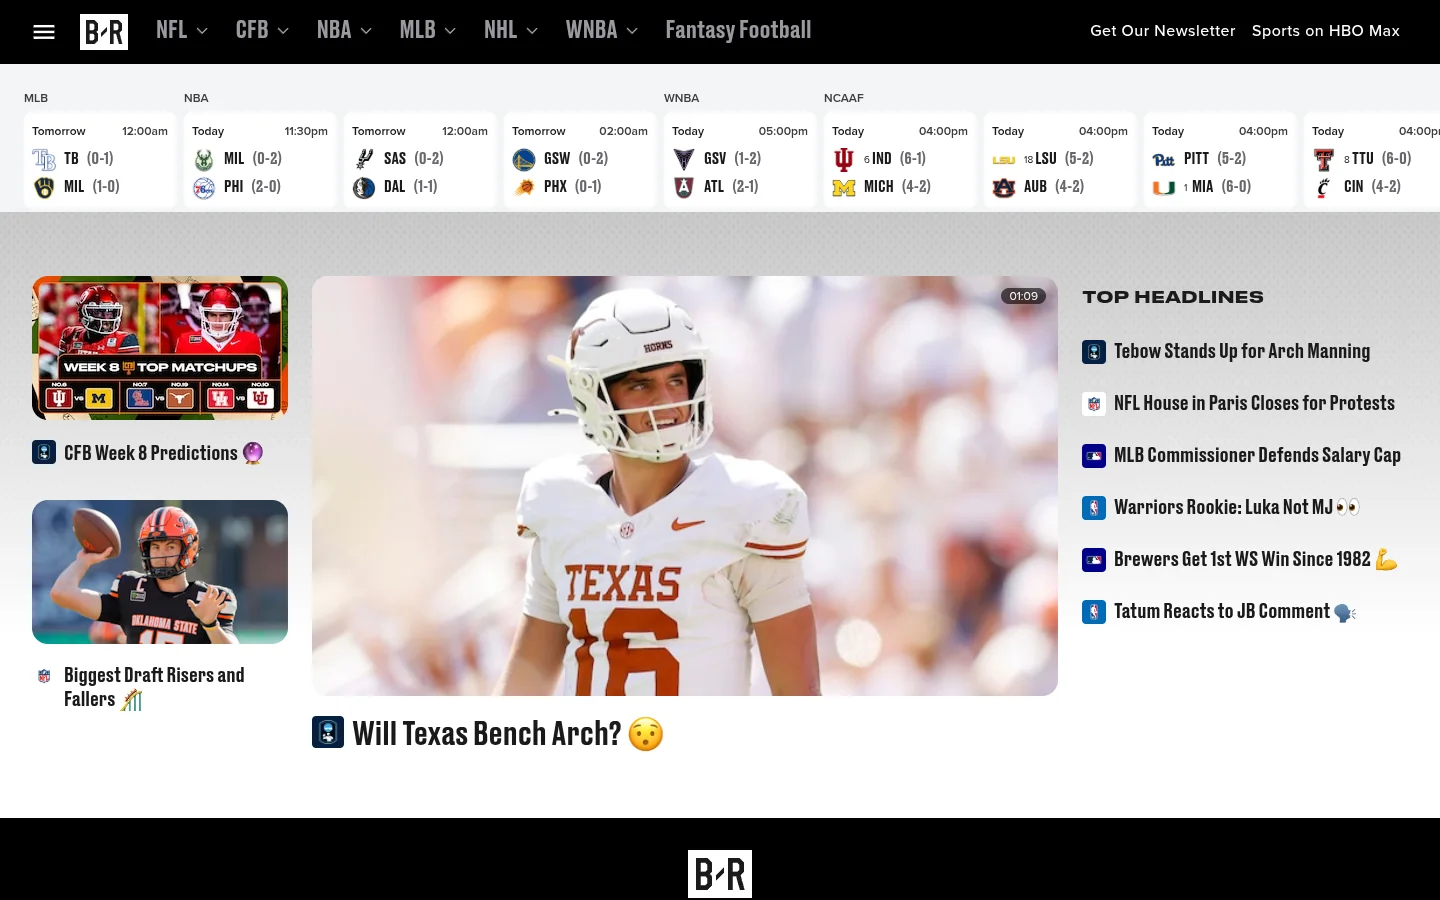Open Tebow Stands Up for Arch Manning
This screenshot has height=900, width=1440.
pos(1242,352)
